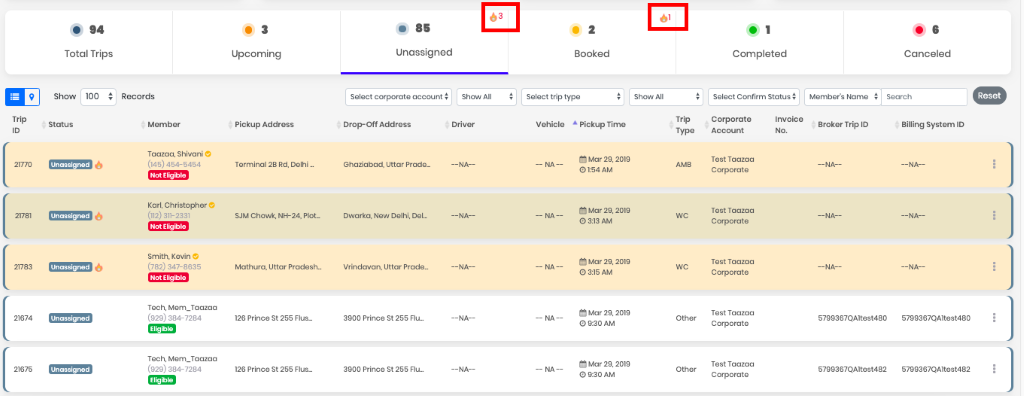Click Trip ID 21781 cell
This screenshot has height=396, width=1024.
(x=22, y=216)
